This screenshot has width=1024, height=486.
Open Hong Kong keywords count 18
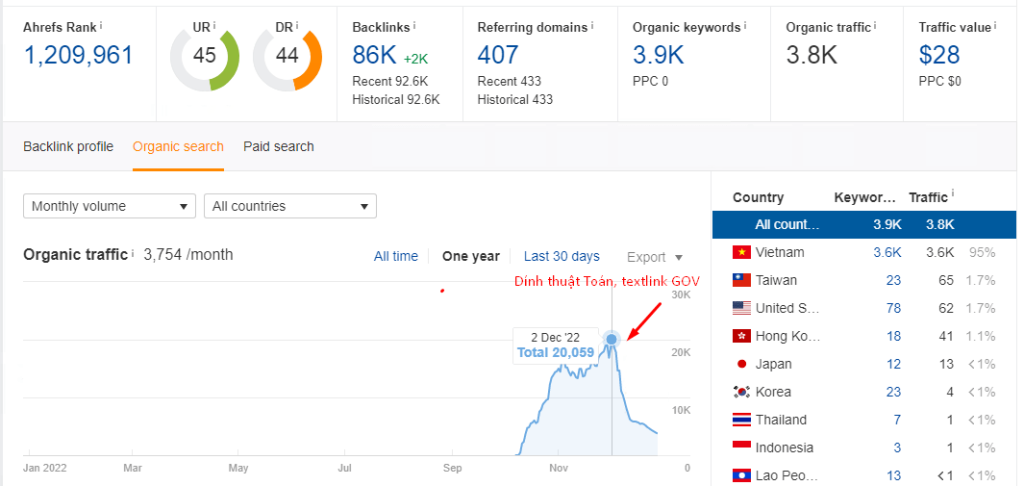point(893,336)
